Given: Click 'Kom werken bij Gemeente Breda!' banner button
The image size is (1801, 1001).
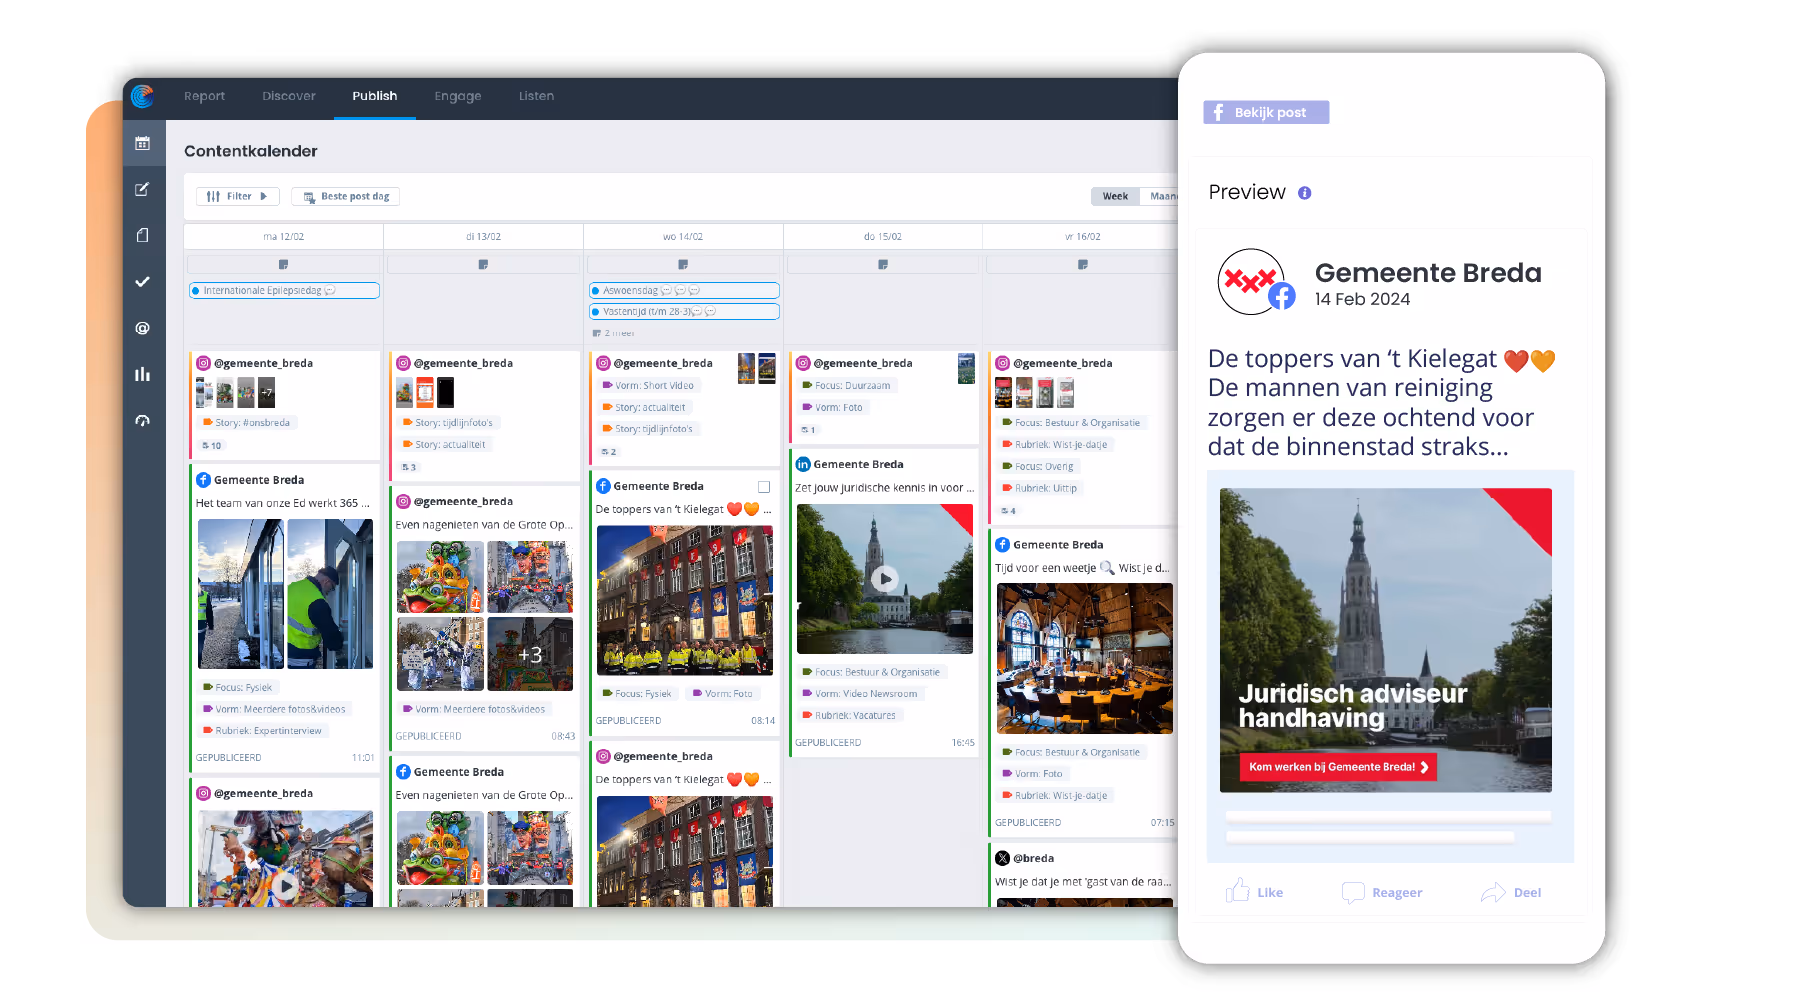Looking at the screenshot, I should [1338, 767].
